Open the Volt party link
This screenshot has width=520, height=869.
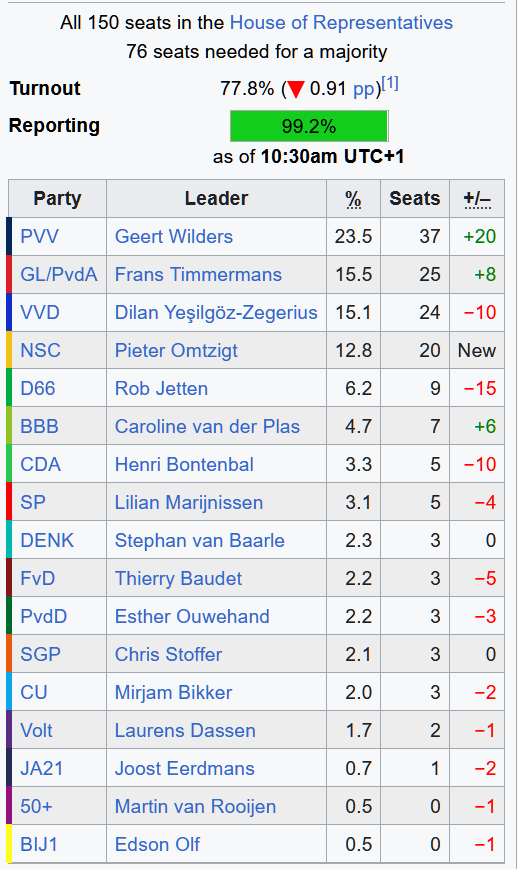pyautogui.click(x=36, y=730)
